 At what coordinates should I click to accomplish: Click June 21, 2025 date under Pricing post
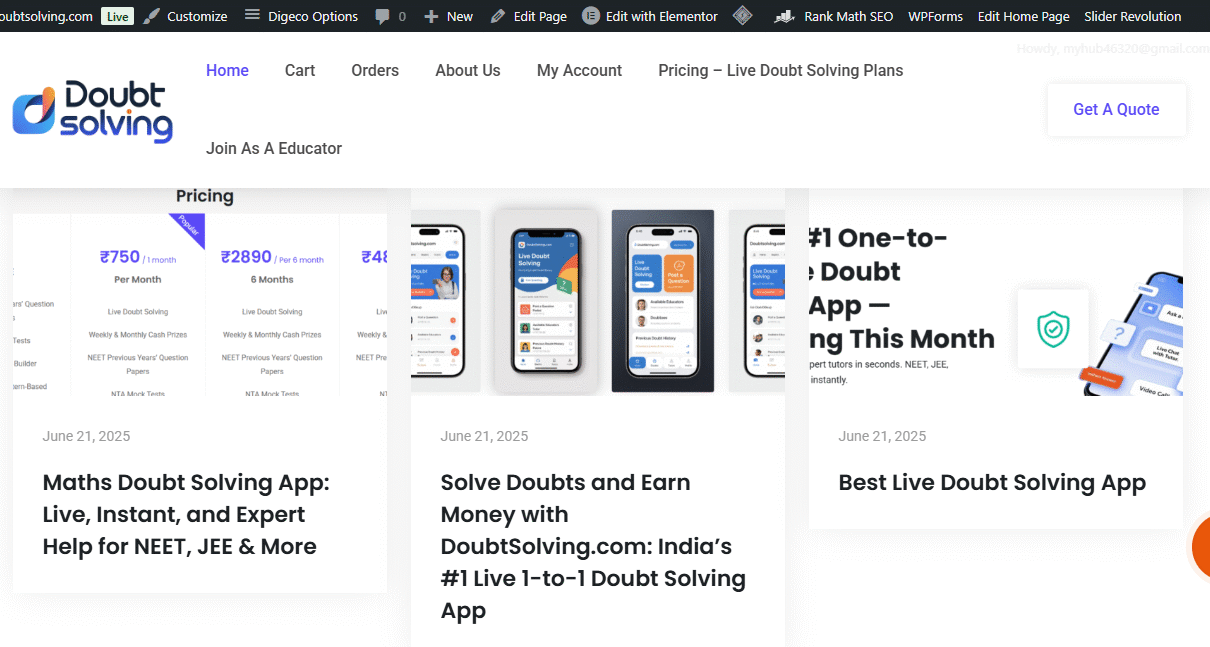(x=86, y=436)
